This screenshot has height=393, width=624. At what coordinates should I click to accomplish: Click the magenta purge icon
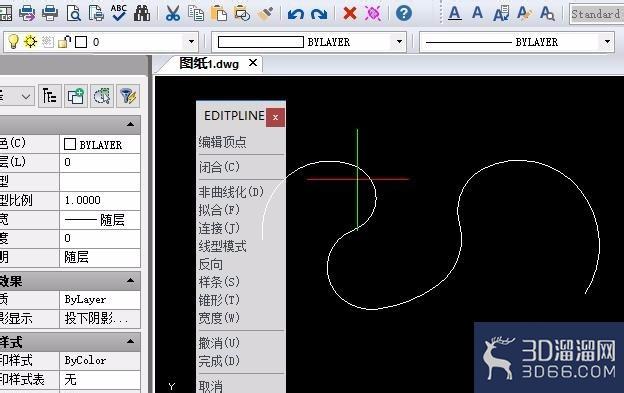373,13
